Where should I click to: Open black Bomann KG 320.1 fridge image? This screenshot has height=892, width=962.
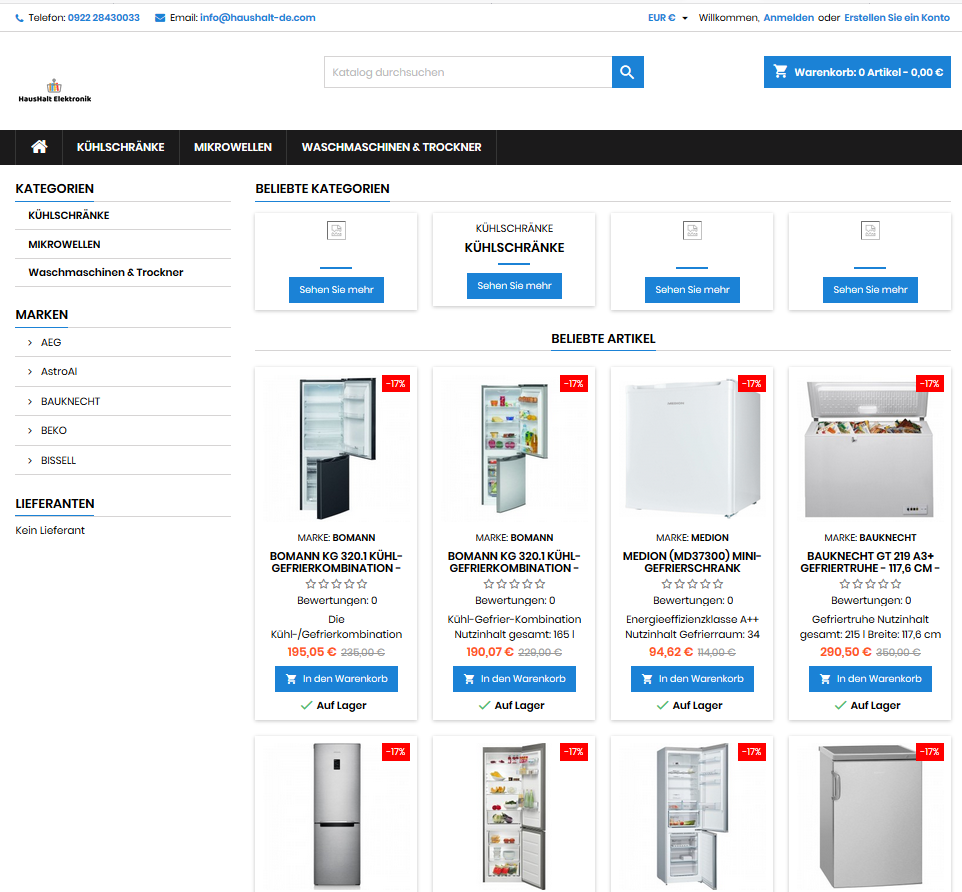point(336,448)
